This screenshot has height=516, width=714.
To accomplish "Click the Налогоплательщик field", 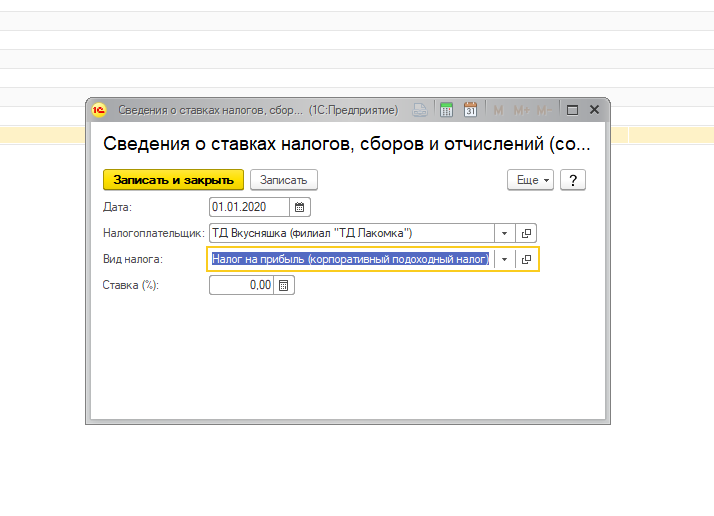I will tap(352, 233).
